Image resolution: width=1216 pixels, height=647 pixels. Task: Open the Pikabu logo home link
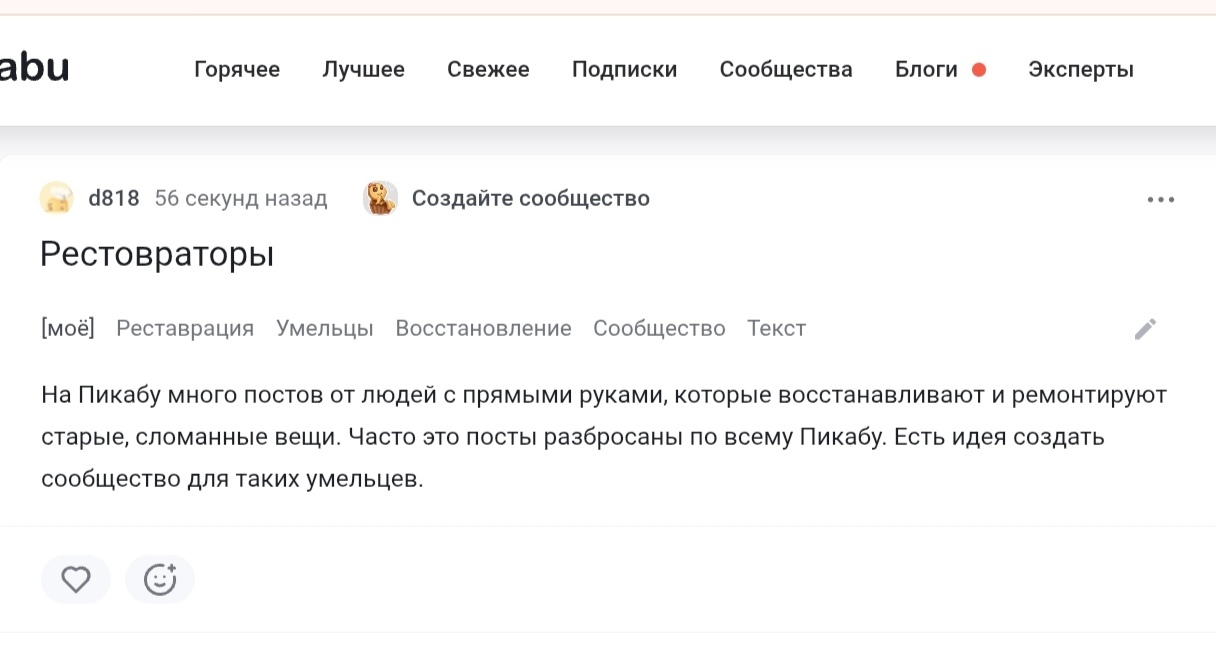point(34,69)
